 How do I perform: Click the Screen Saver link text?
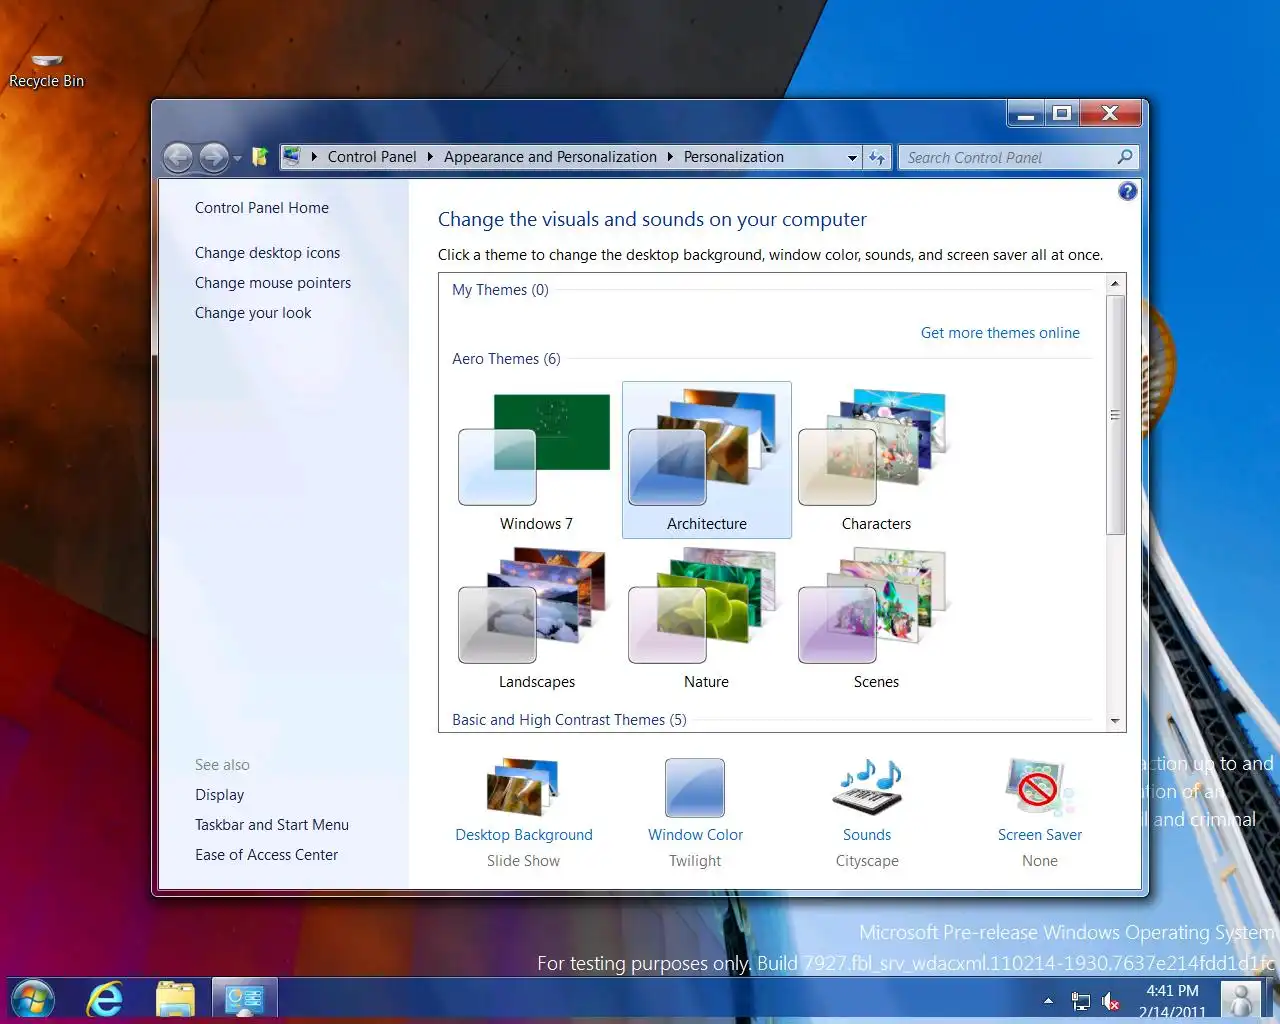pyautogui.click(x=1040, y=835)
